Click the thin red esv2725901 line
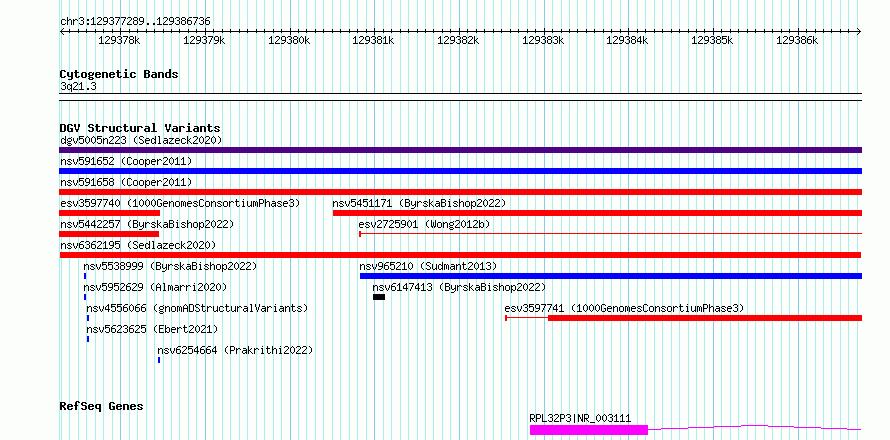This screenshot has width=890, height=440. (611, 234)
